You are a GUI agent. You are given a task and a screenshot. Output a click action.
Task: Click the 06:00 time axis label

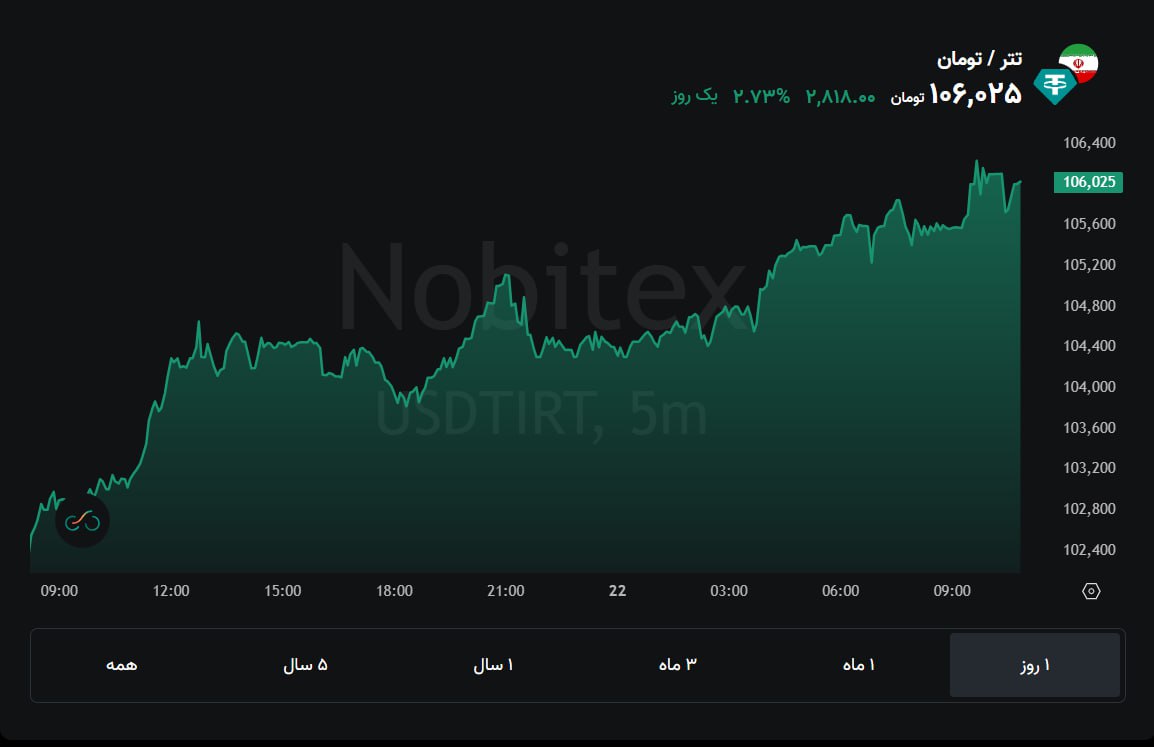(840, 591)
